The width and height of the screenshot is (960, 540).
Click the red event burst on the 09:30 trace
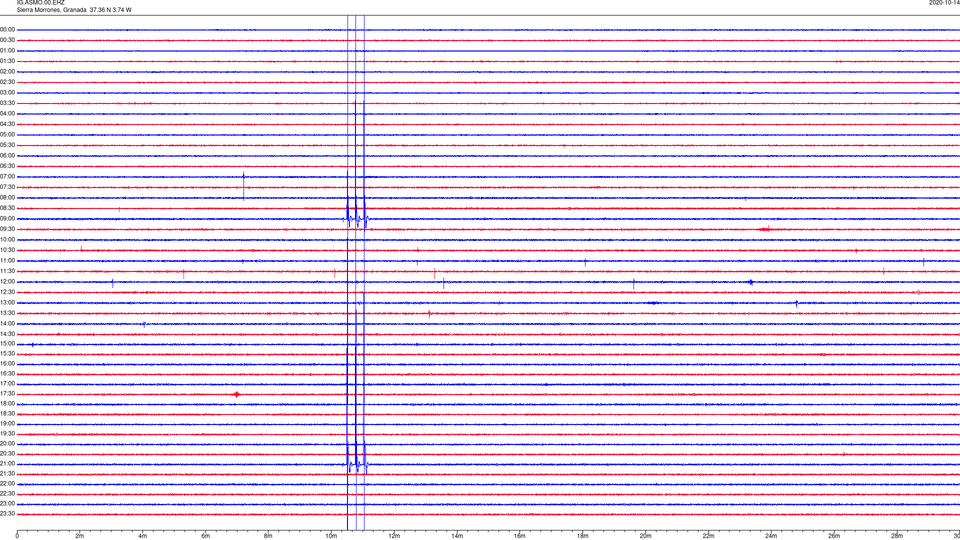pyautogui.click(x=765, y=230)
